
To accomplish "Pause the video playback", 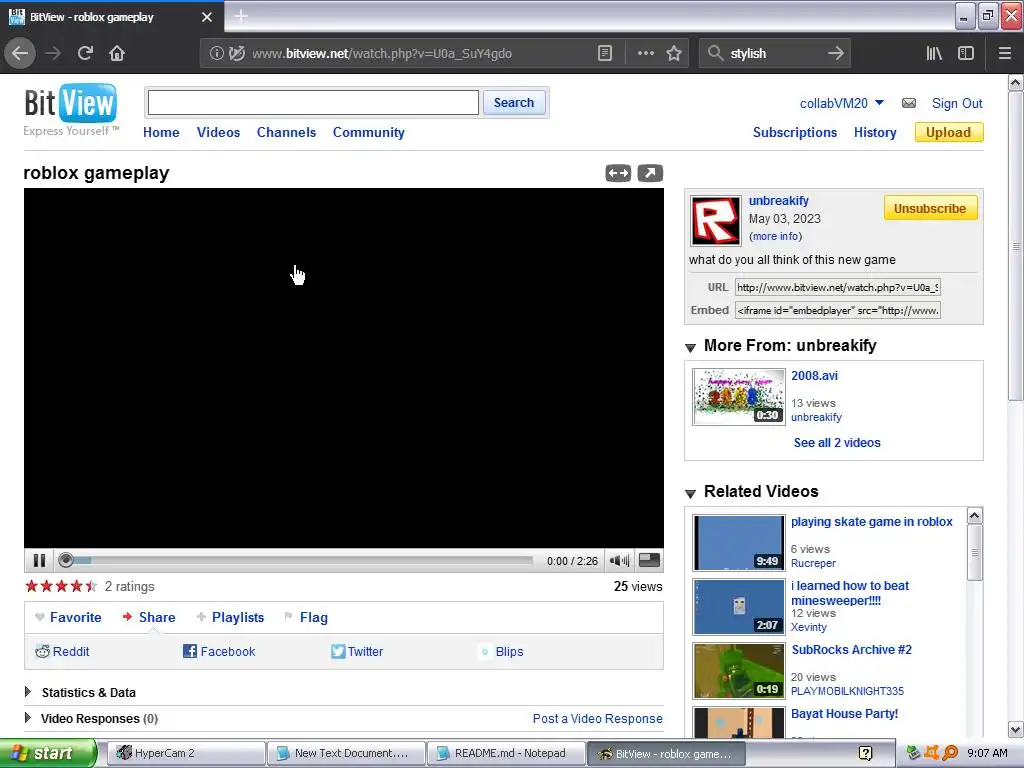I will click(x=39, y=560).
